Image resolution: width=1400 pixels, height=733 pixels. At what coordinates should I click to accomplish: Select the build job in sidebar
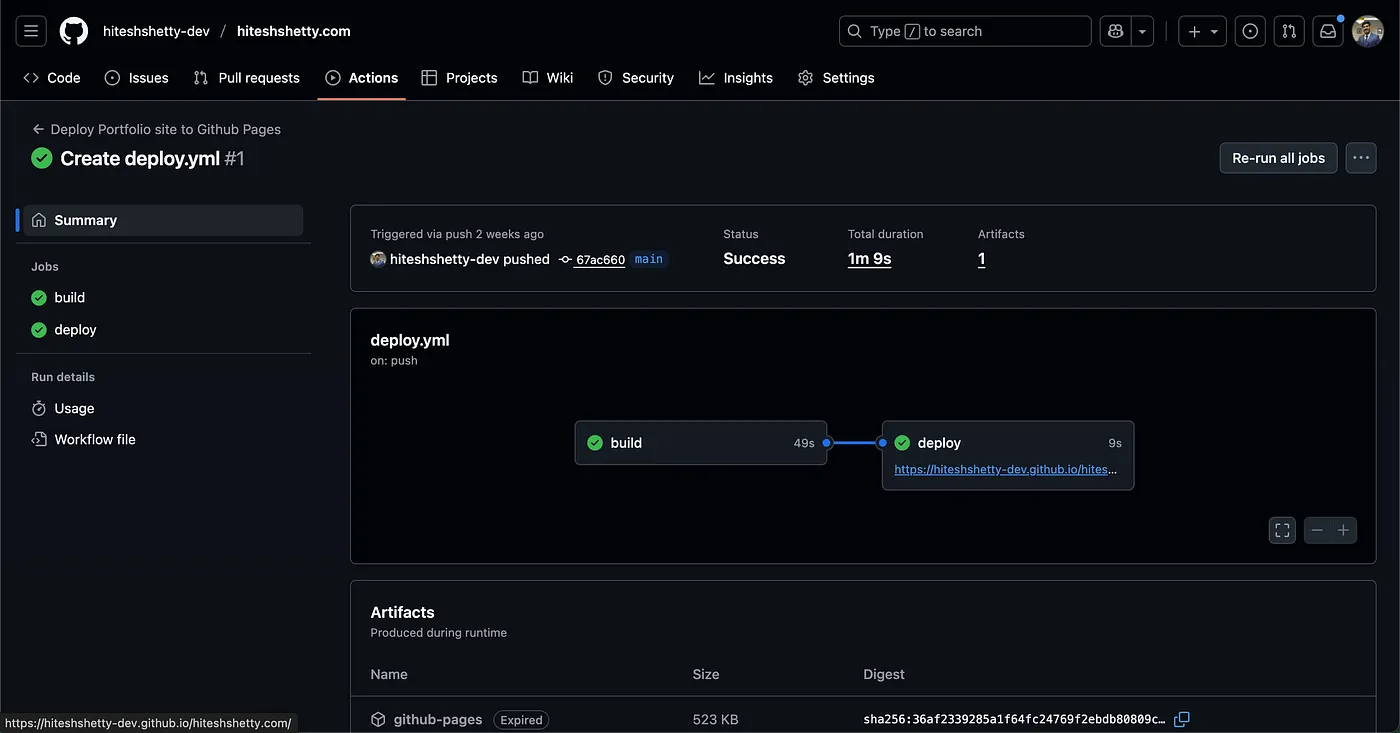pos(69,298)
